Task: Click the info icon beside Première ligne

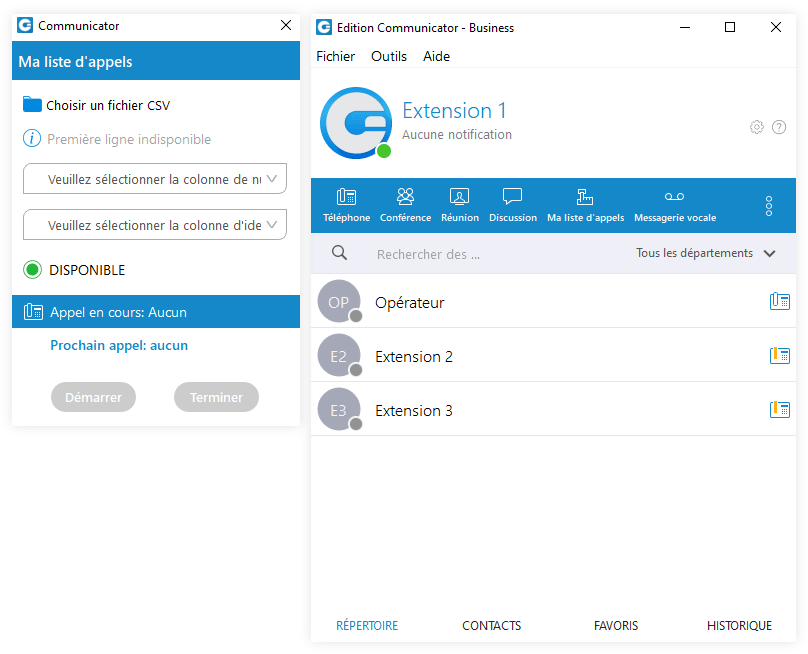Action: [x=32, y=138]
